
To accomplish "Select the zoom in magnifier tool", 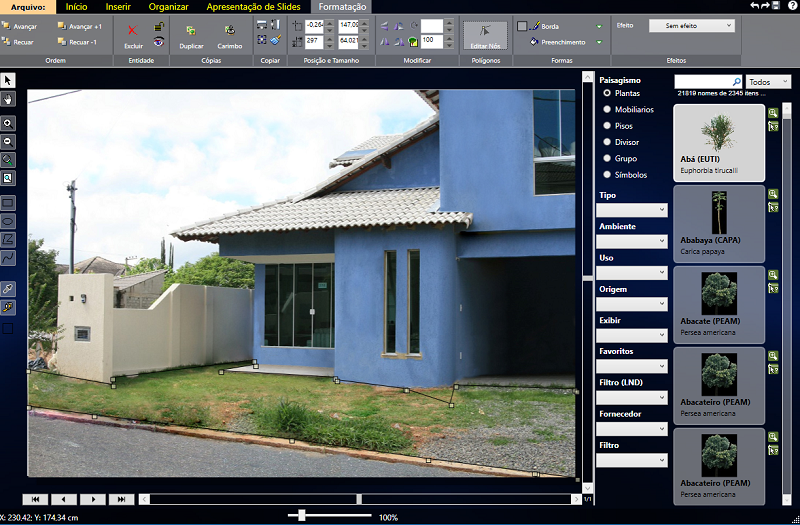I will click(9, 122).
